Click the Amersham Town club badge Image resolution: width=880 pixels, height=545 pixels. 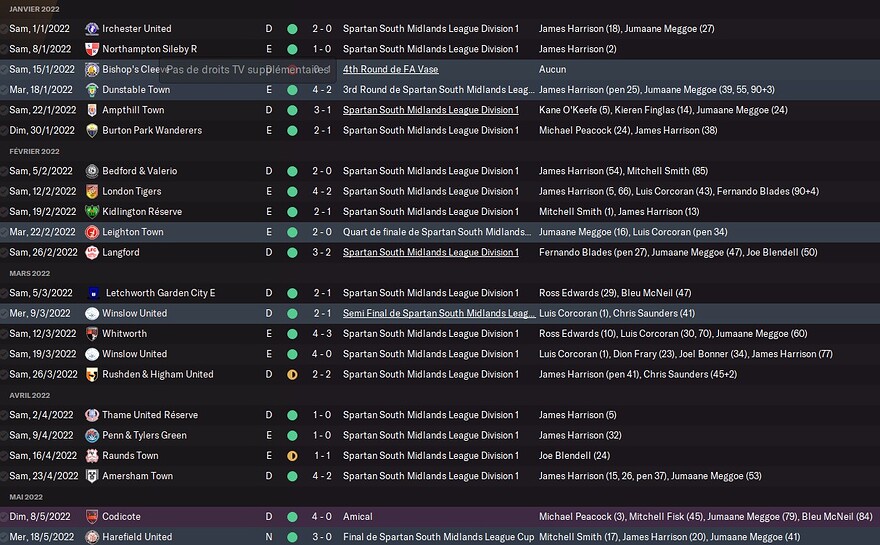coord(92,476)
